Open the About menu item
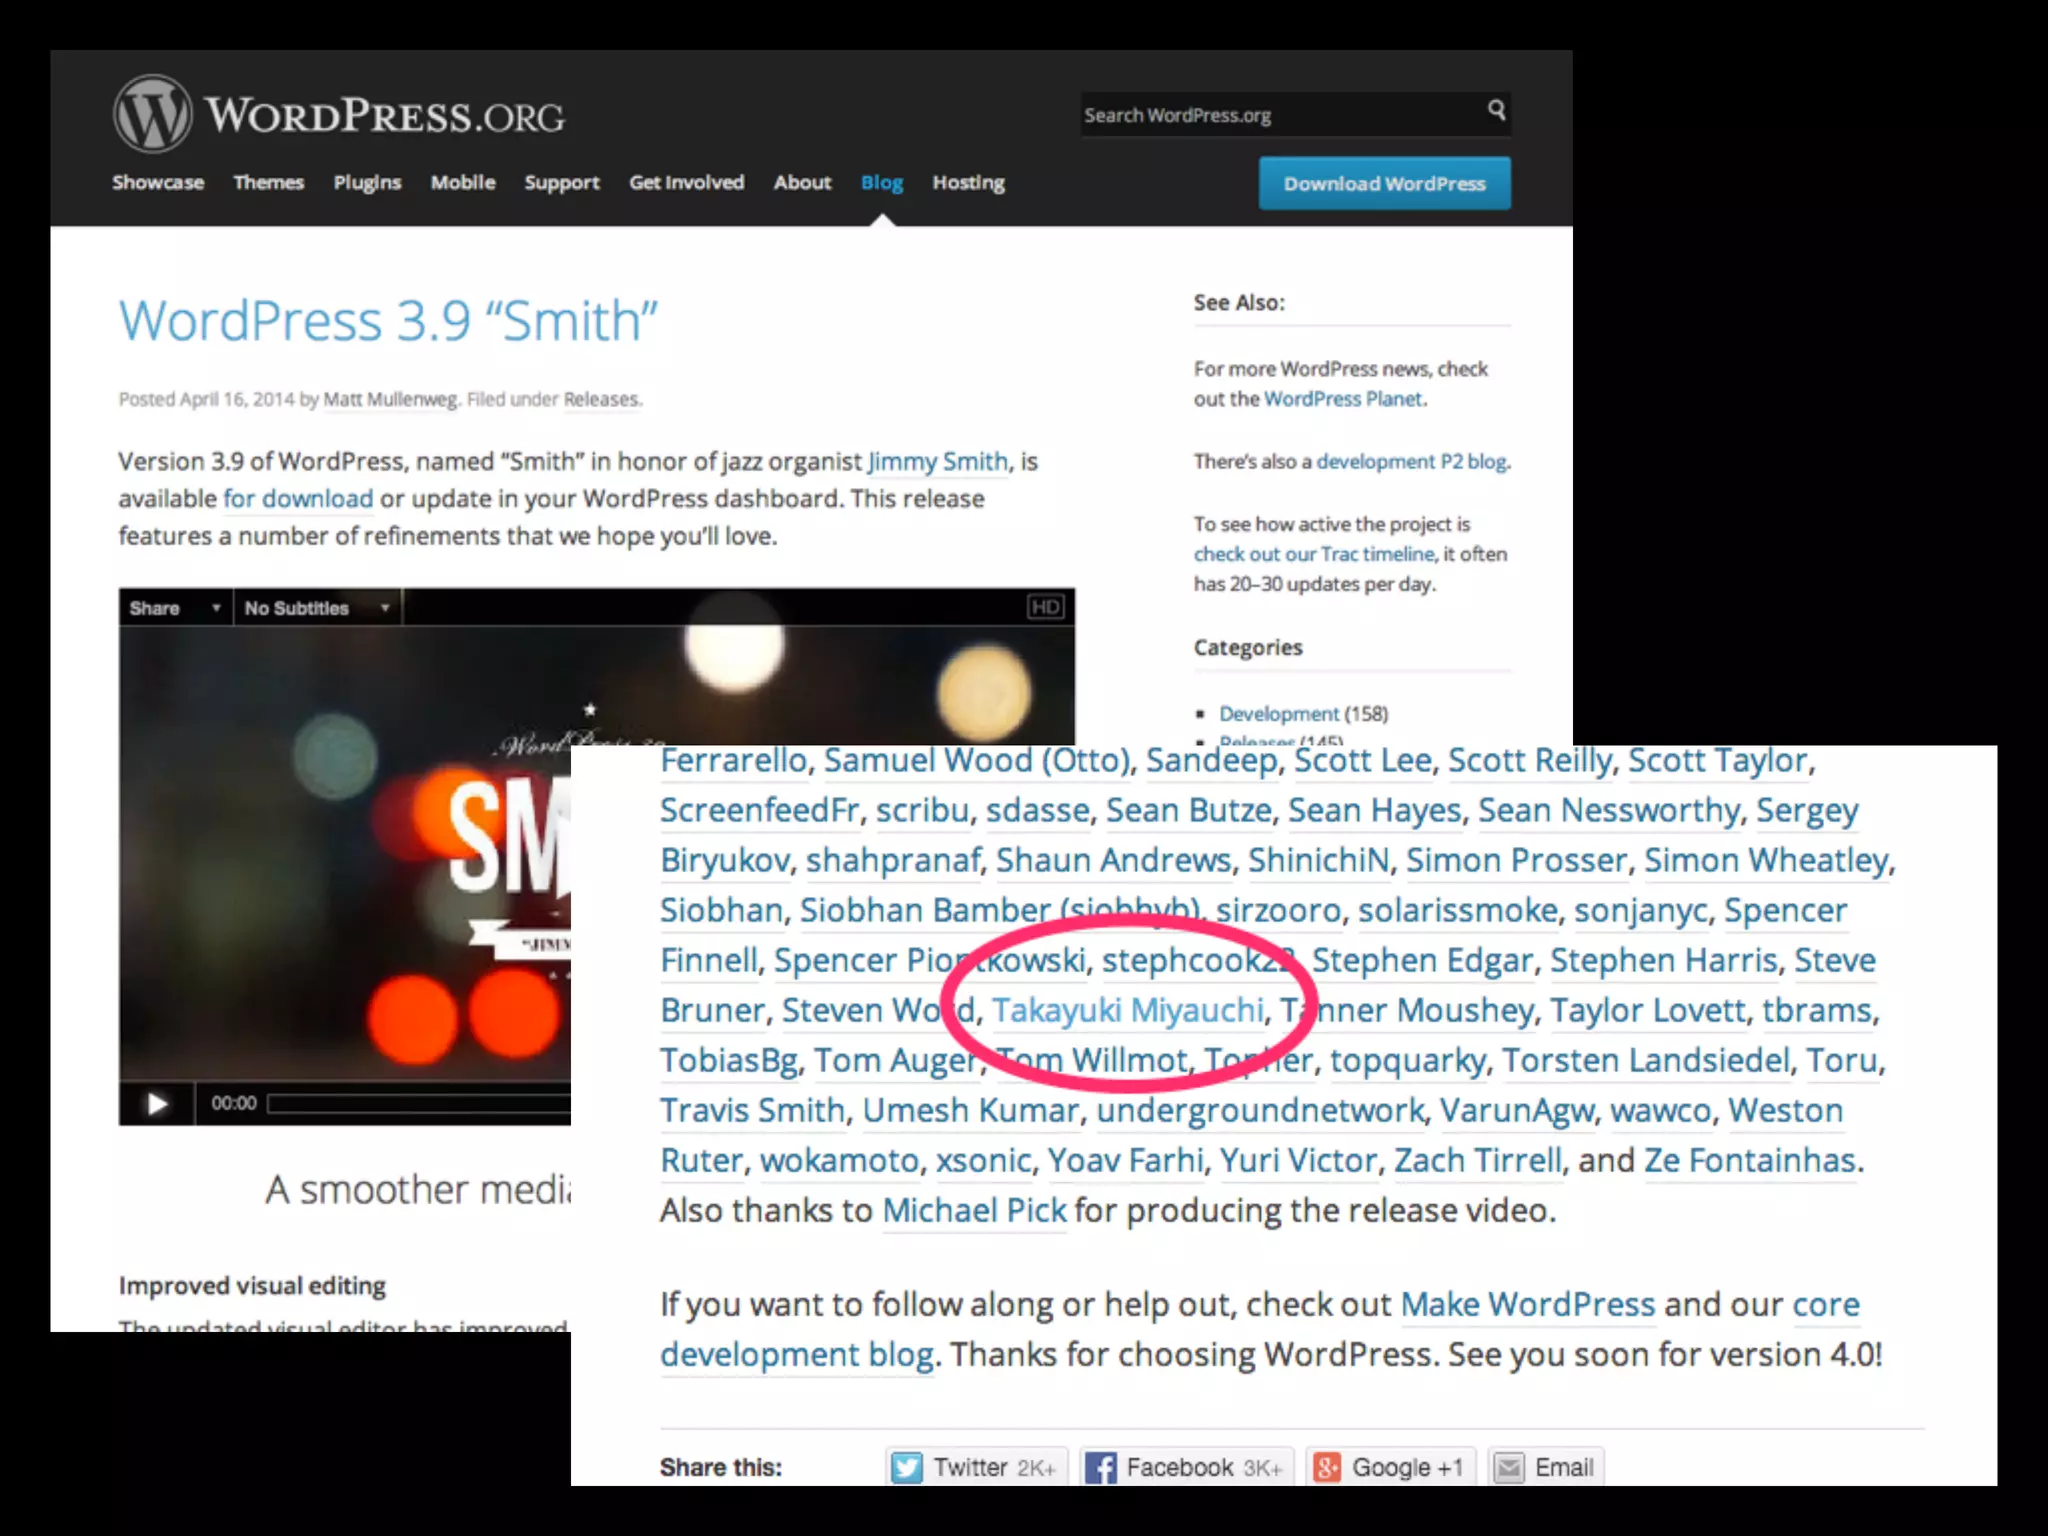2048x1536 pixels. coord(802,182)
